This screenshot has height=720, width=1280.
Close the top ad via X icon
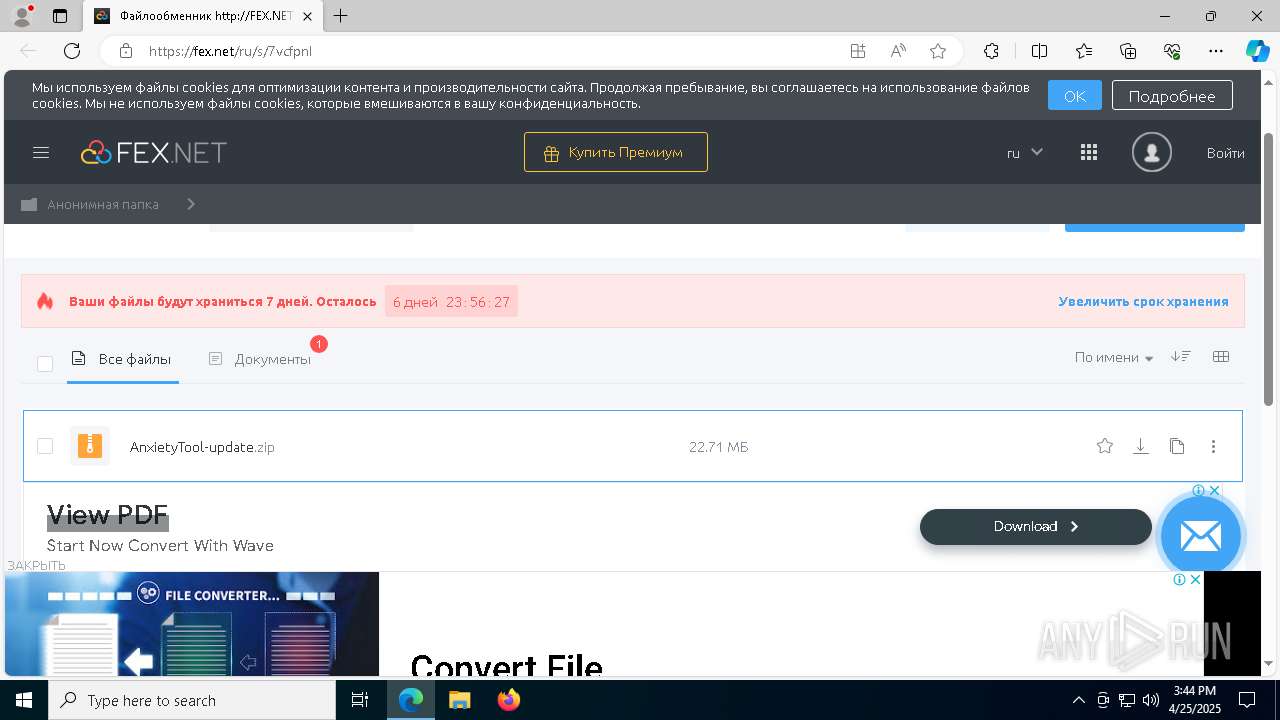coord(1214,491)
